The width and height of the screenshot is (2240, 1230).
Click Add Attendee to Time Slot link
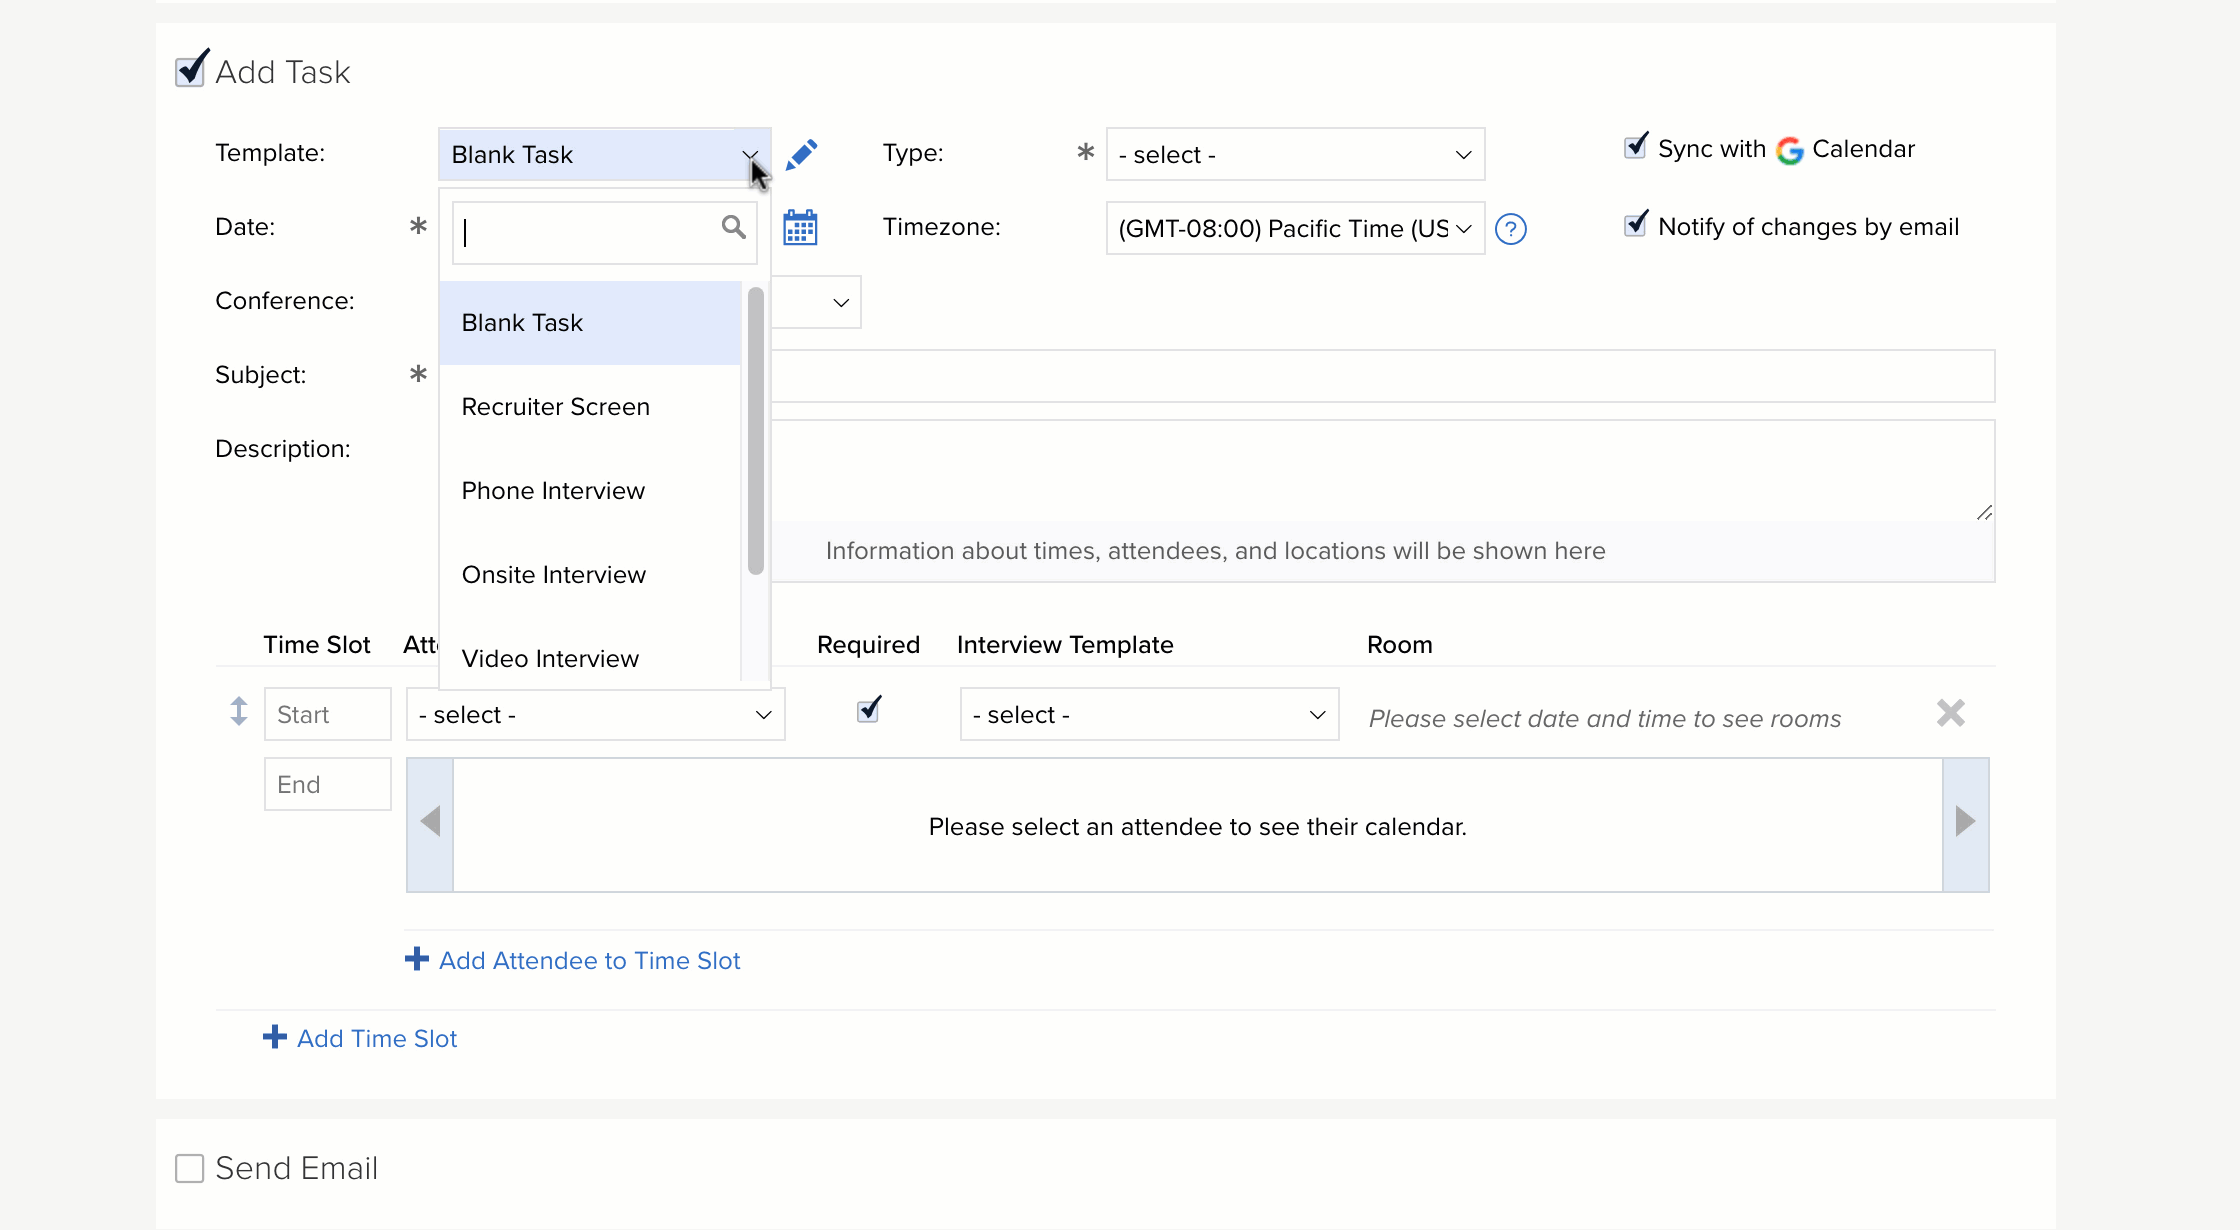pyautogui.click(x=573, y=960)
